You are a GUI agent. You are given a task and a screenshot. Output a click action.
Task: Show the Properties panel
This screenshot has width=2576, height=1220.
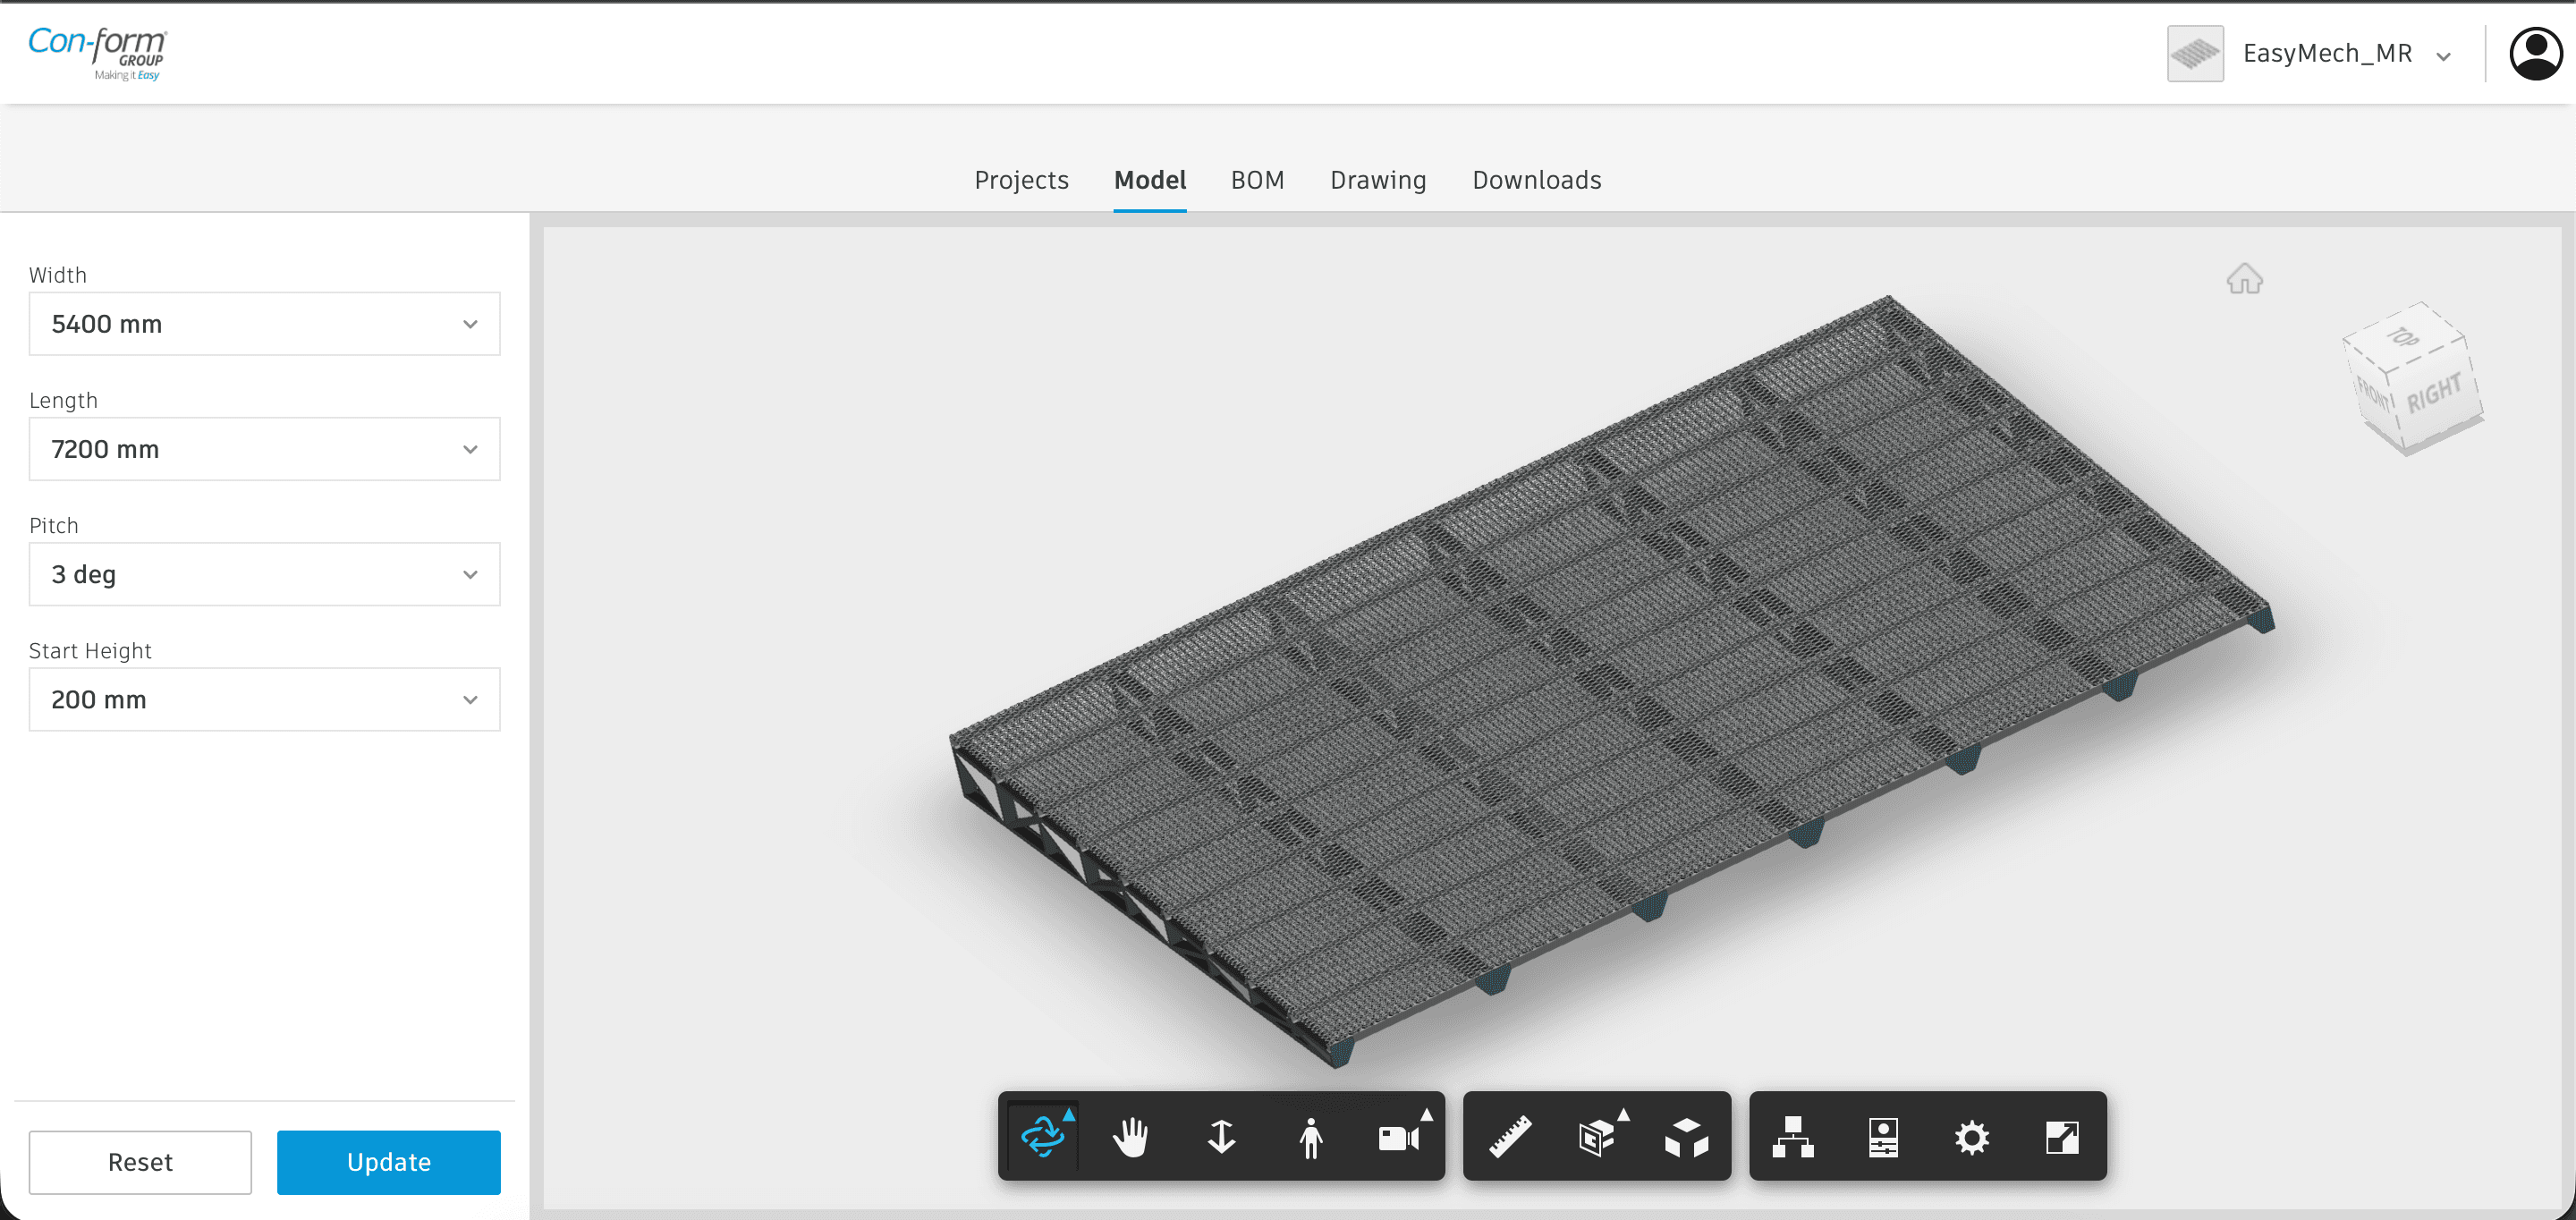[x=1883, y=1137]
